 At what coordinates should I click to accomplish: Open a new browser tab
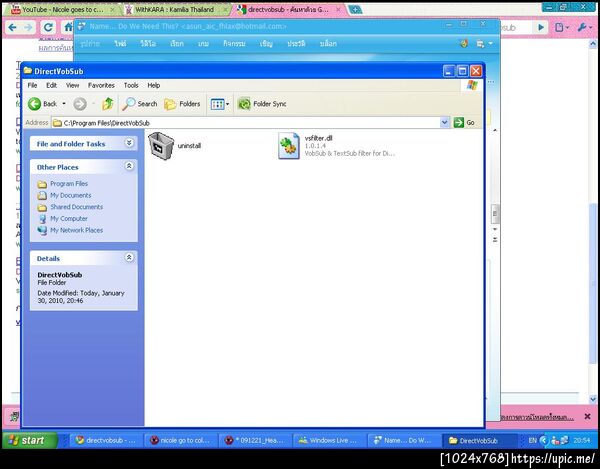[x=355, y=10]
